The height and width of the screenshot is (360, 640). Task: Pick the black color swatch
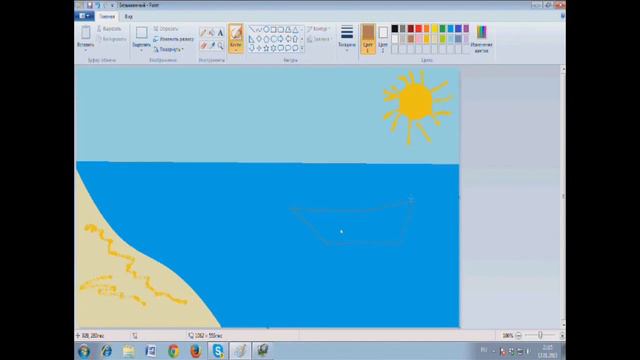click(x=395, y=29)
